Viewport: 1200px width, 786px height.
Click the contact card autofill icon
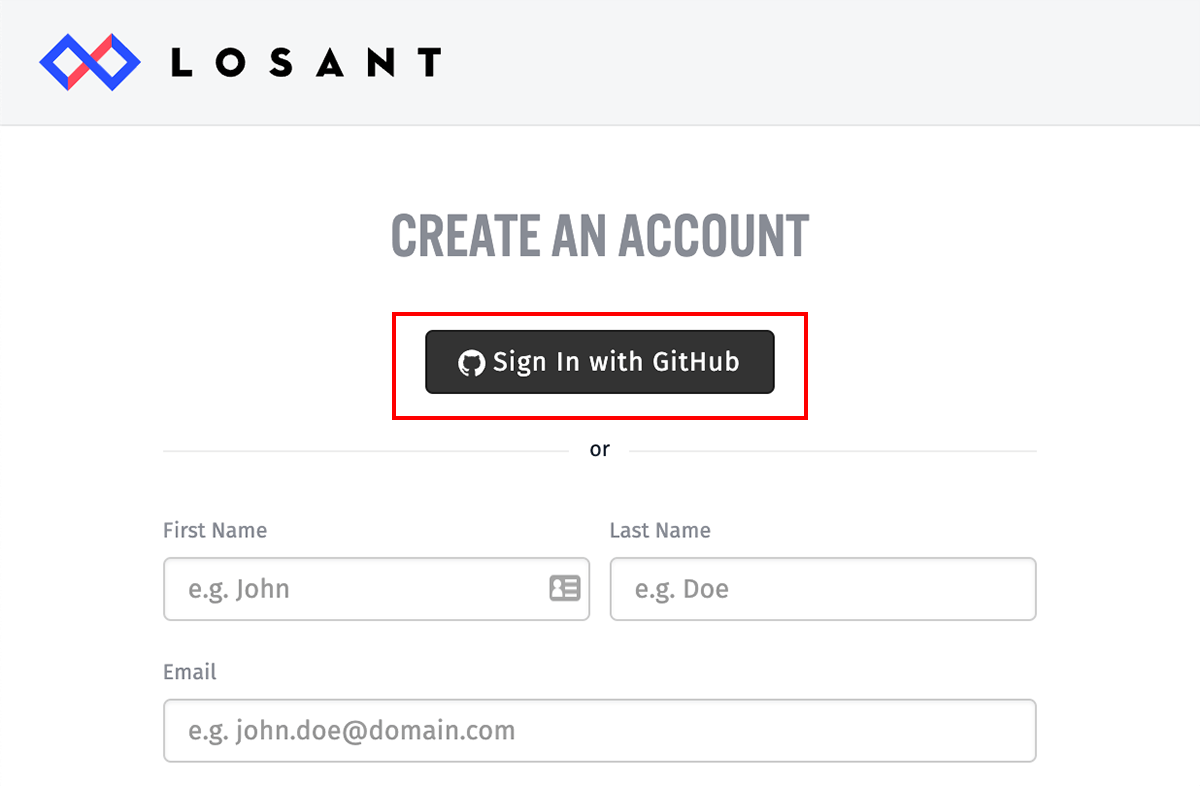(x=565, y=588)
